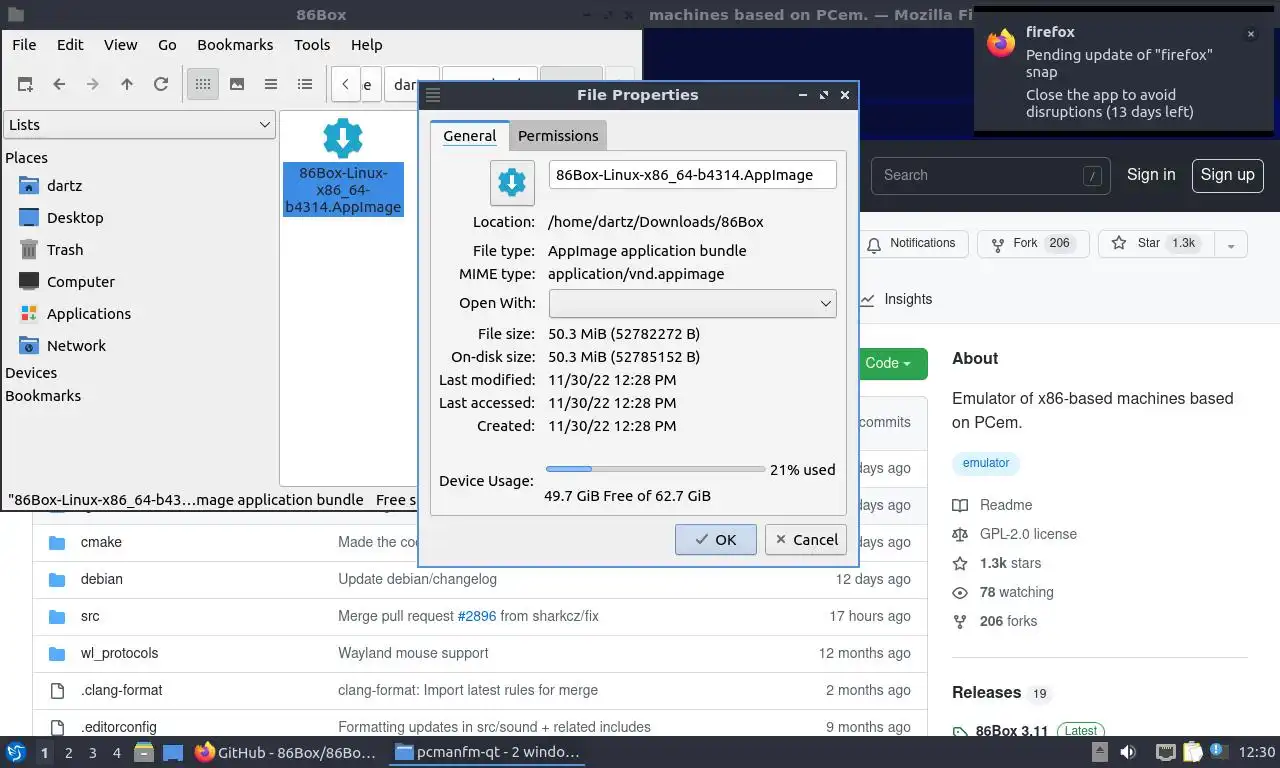Open pull request #2896 link
Screen dimensions: 1280x768
coord(476,616)
